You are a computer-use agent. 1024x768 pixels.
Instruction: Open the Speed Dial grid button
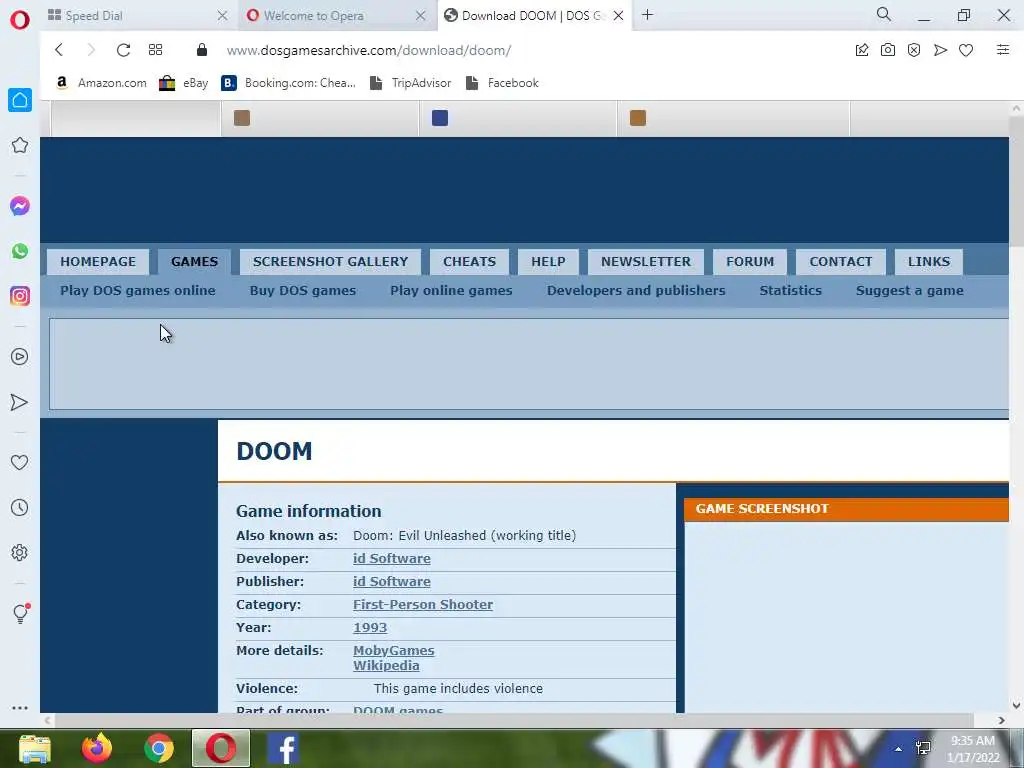[155, 50]
